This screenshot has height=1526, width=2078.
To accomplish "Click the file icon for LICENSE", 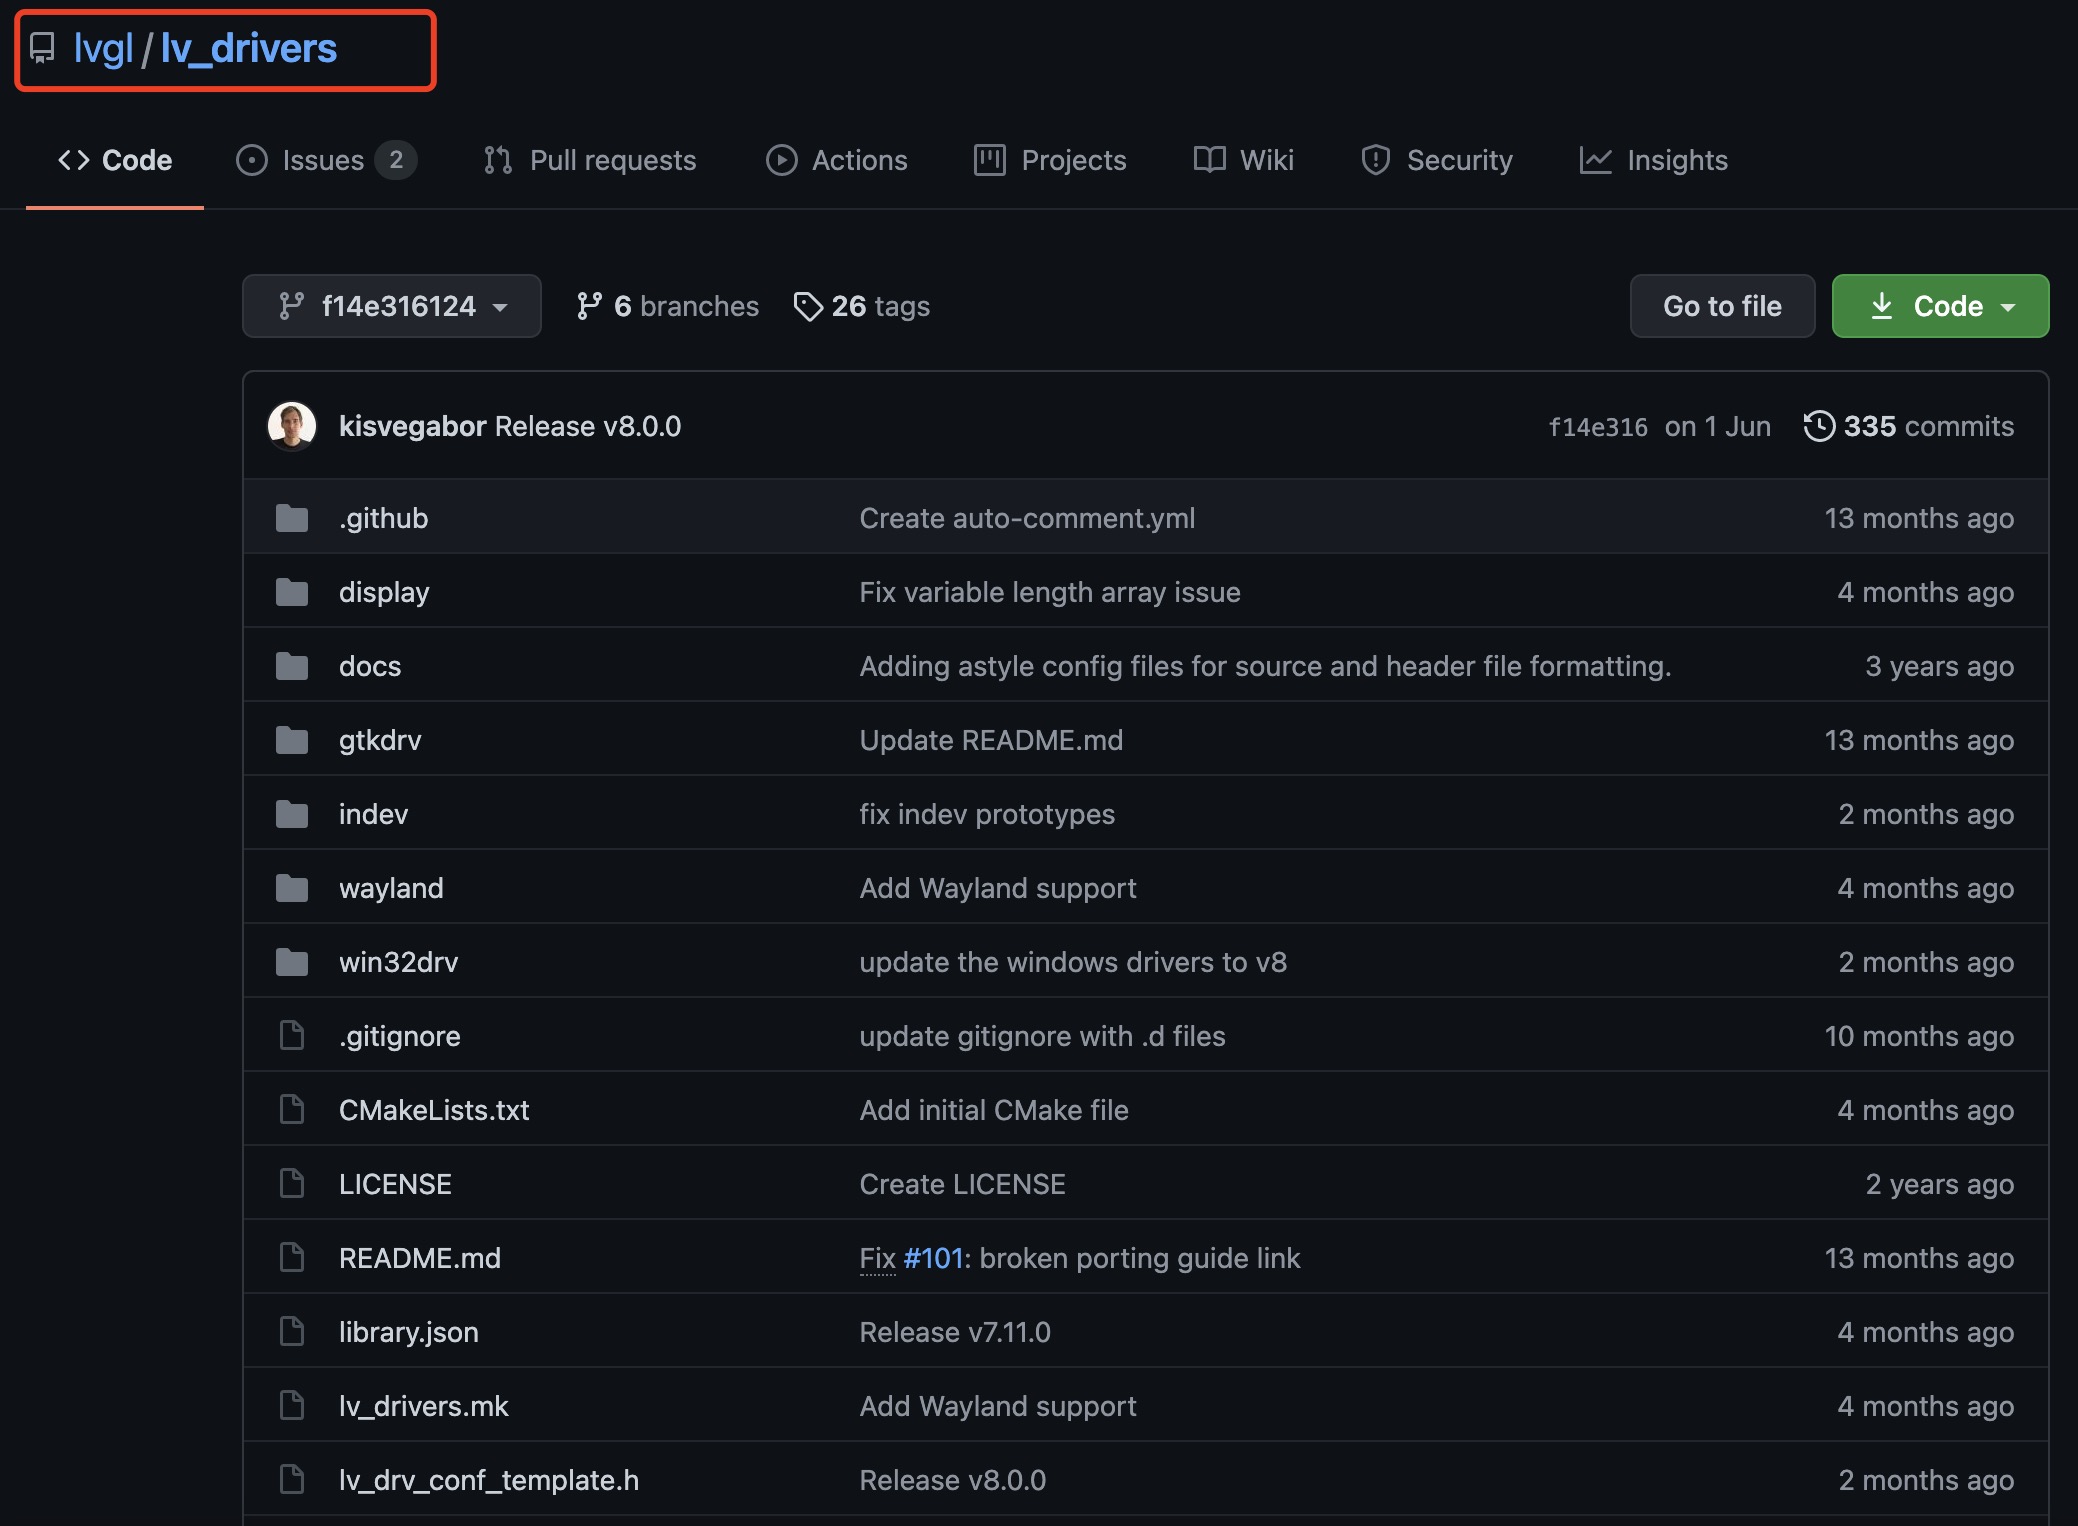I will [292, 1184].
